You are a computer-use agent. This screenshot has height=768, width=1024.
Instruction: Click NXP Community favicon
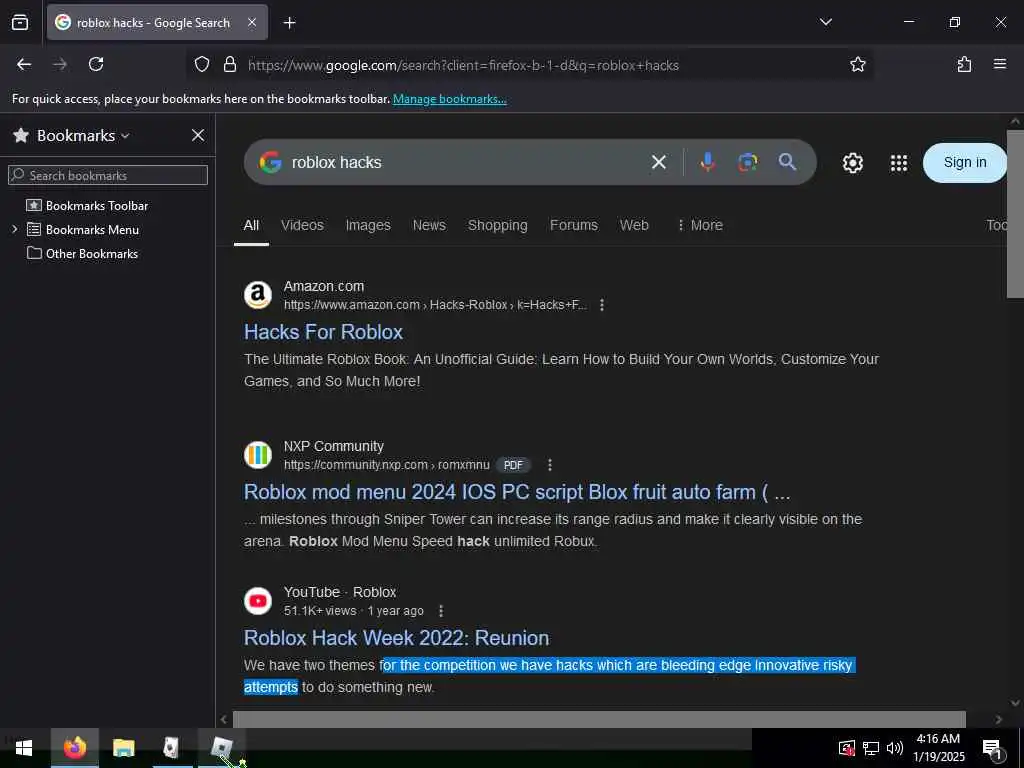pos(258,455)
